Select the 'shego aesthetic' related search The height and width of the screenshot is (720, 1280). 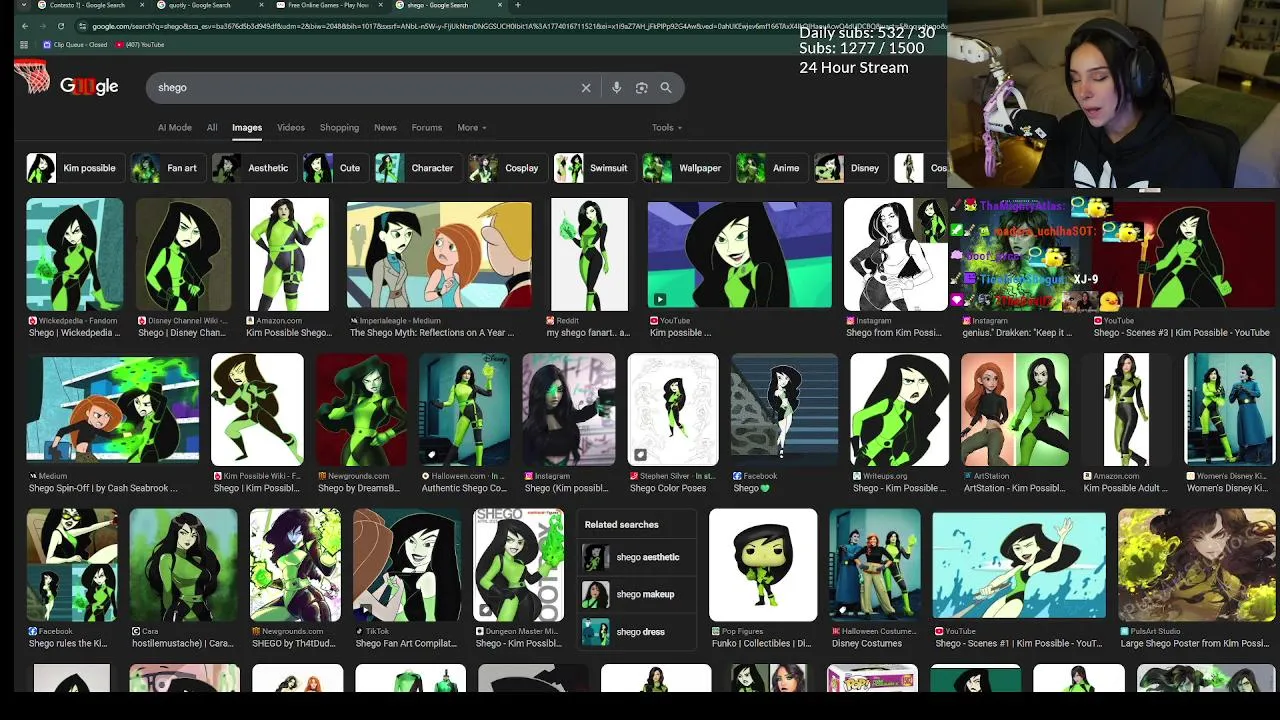[636, 557]
